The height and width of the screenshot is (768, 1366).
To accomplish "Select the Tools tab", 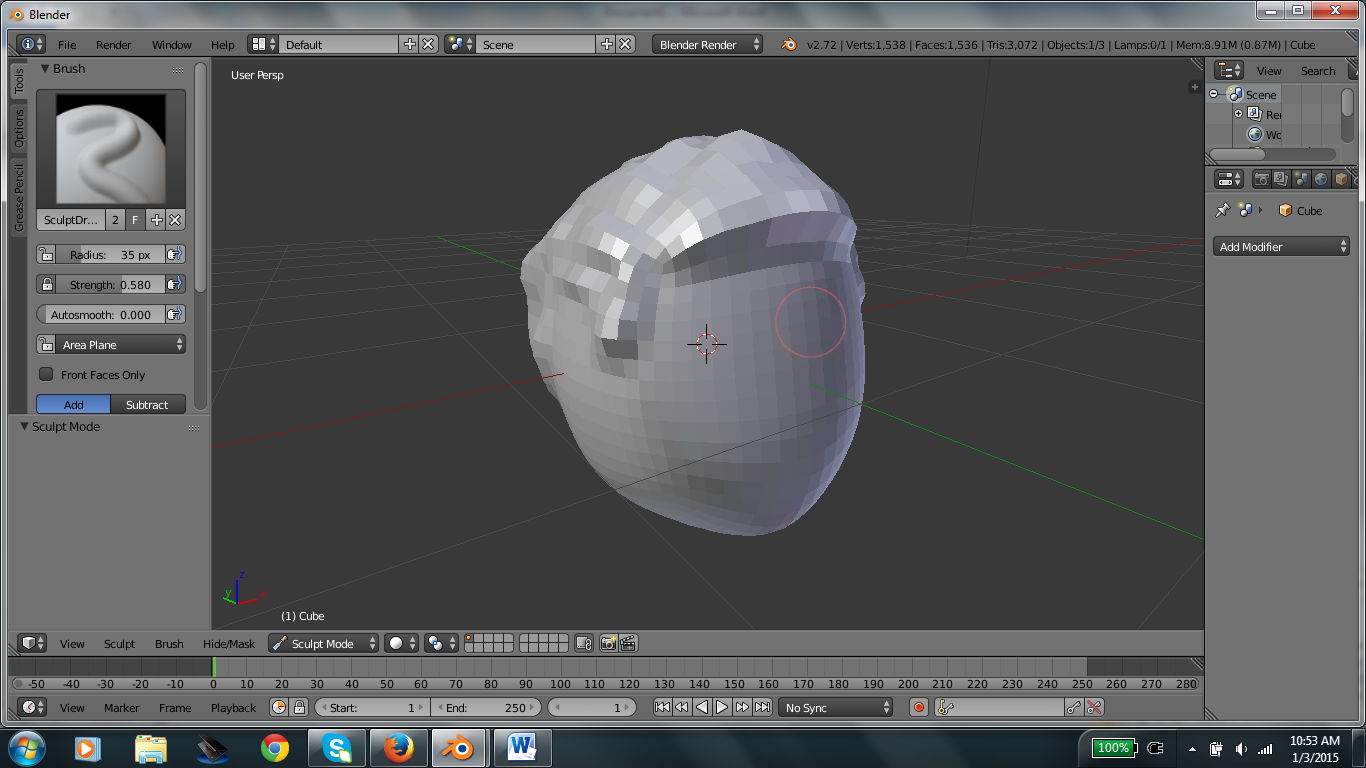I will click(19, 82).
